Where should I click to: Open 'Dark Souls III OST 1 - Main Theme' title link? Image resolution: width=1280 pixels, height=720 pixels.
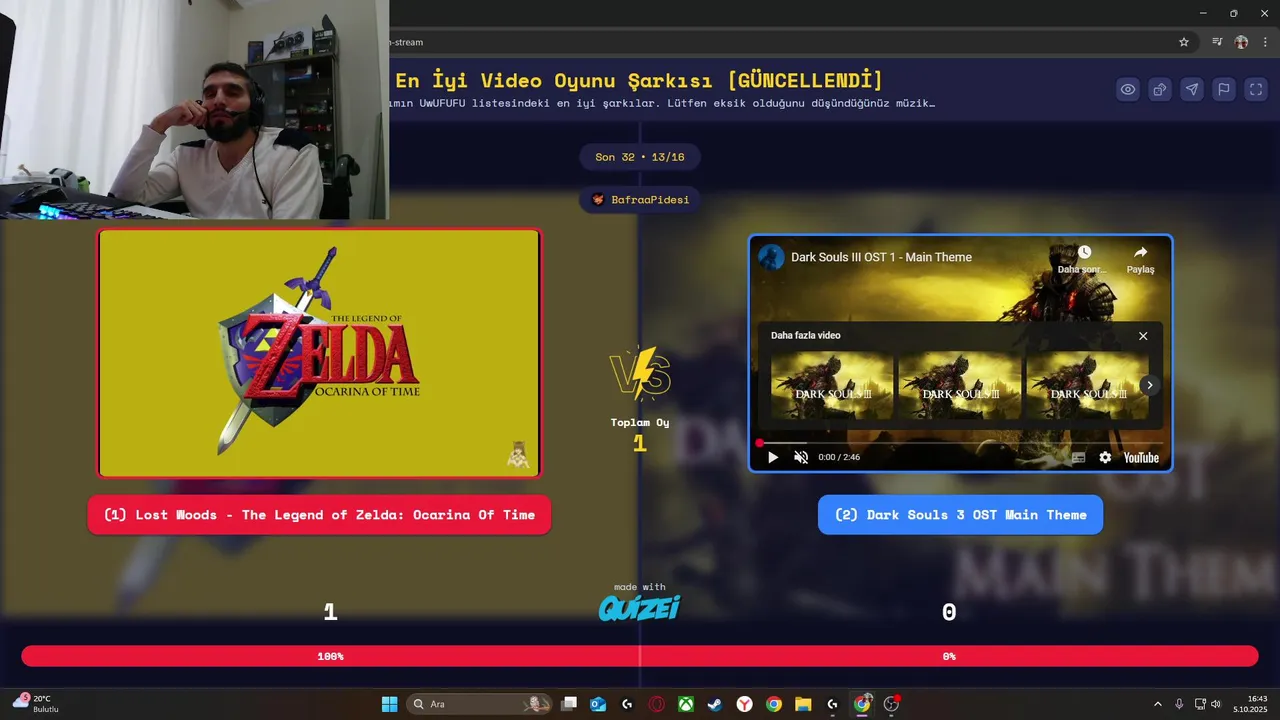tap(881, 257)
